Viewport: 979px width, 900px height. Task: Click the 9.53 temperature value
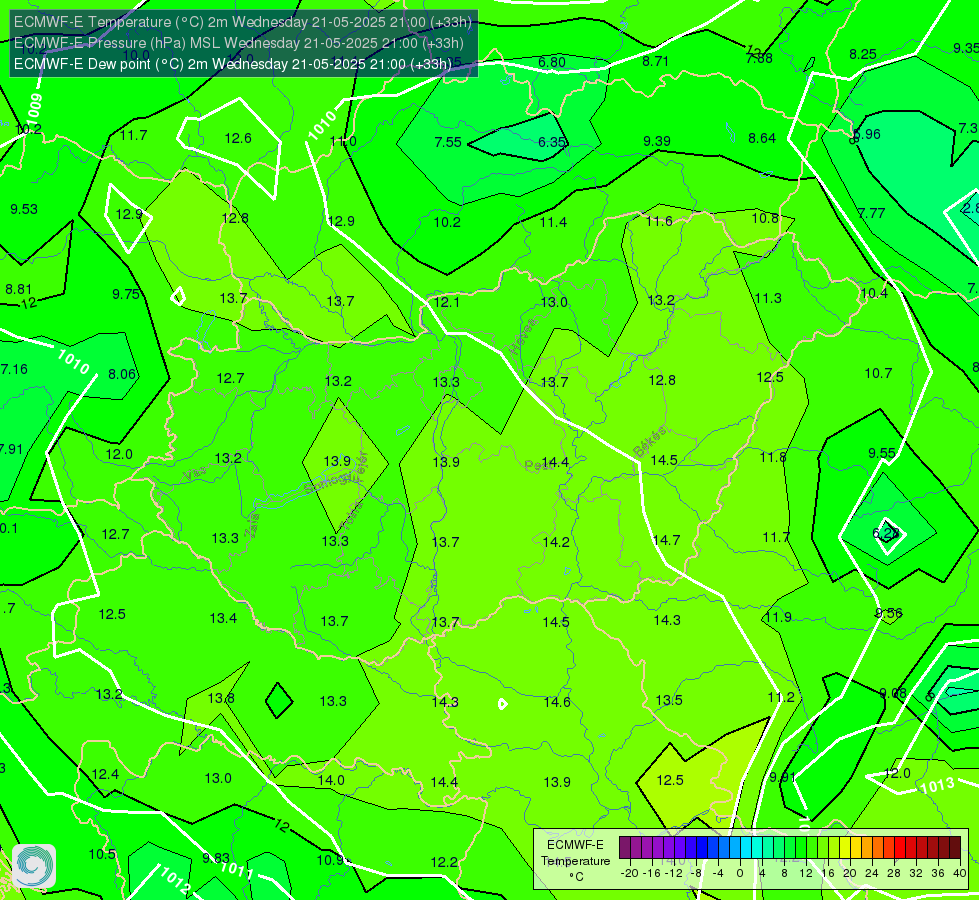24,209
